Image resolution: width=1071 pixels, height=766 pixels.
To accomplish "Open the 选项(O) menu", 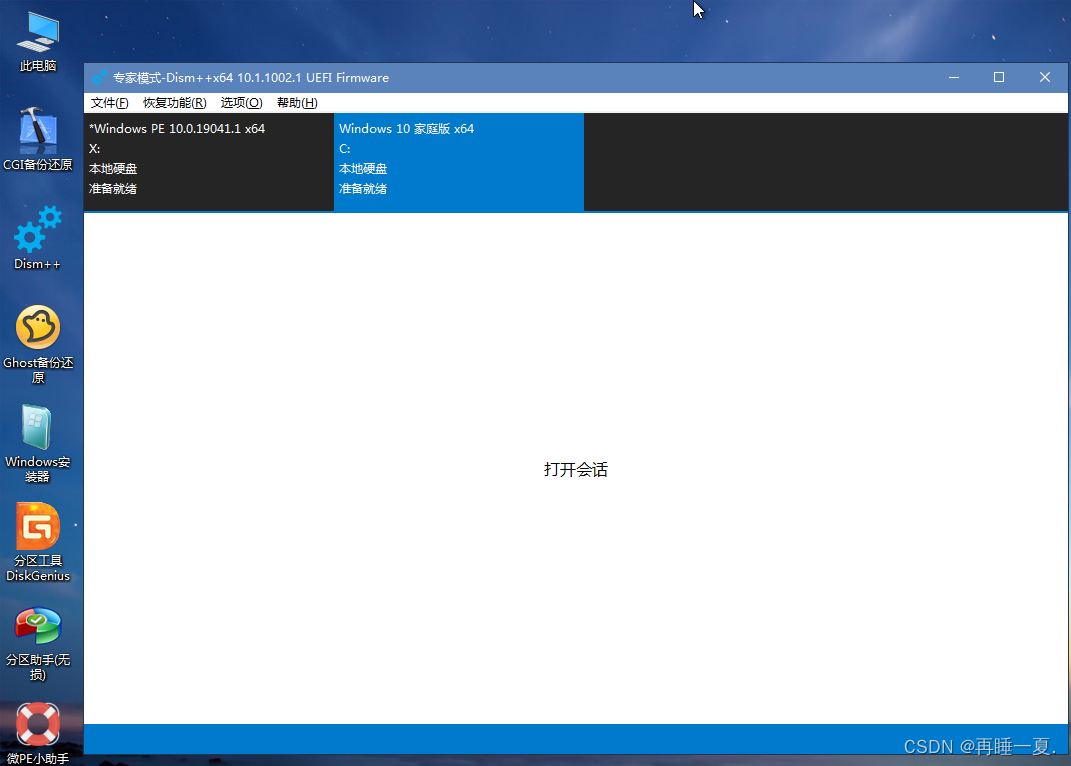I will 241,102.
